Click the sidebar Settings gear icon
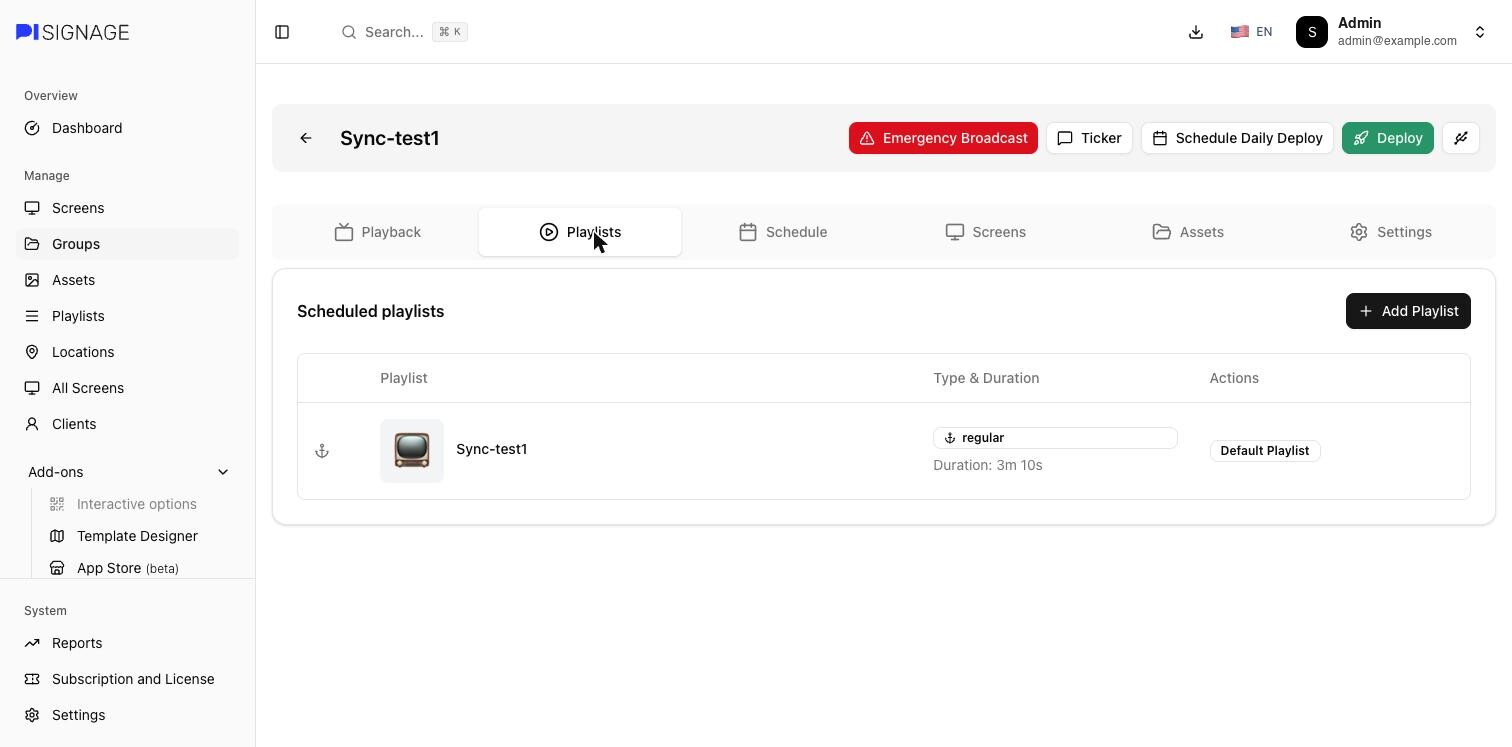Viewport: 1512px width, 747px height. click(32, 715)
